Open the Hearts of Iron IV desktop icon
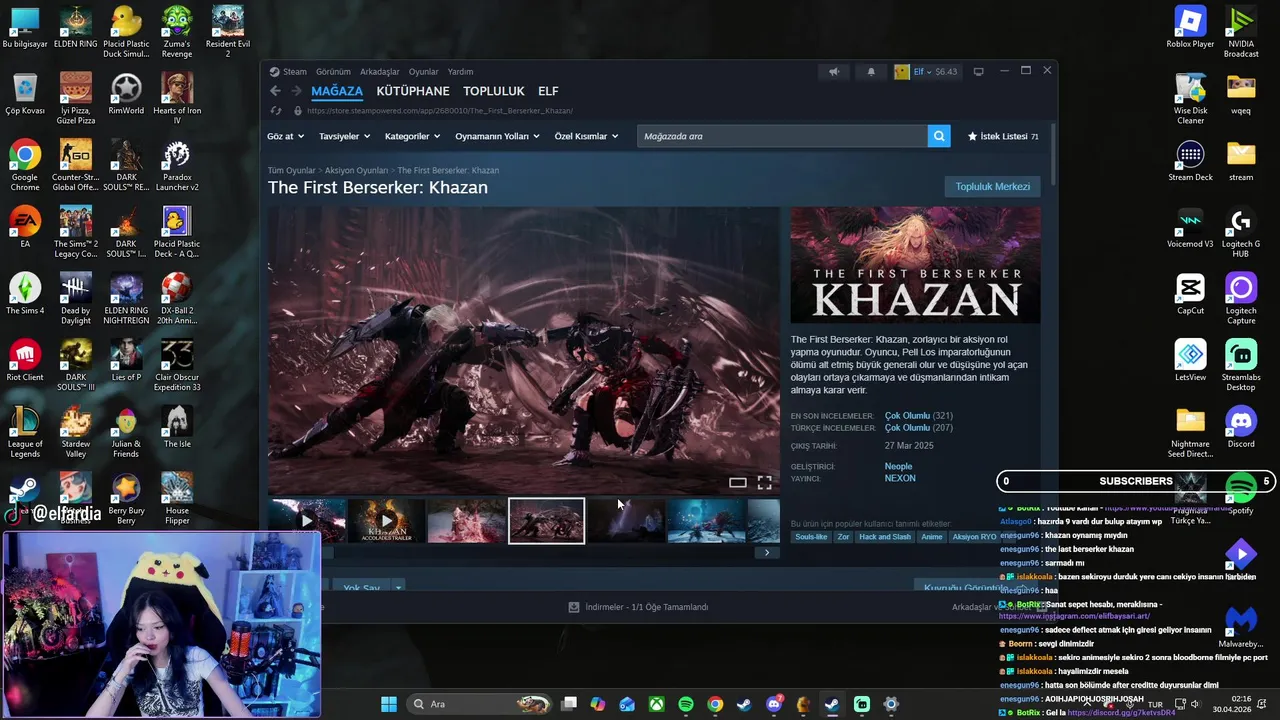Screen dimensions: 1280x720 (x=177, y=99)
